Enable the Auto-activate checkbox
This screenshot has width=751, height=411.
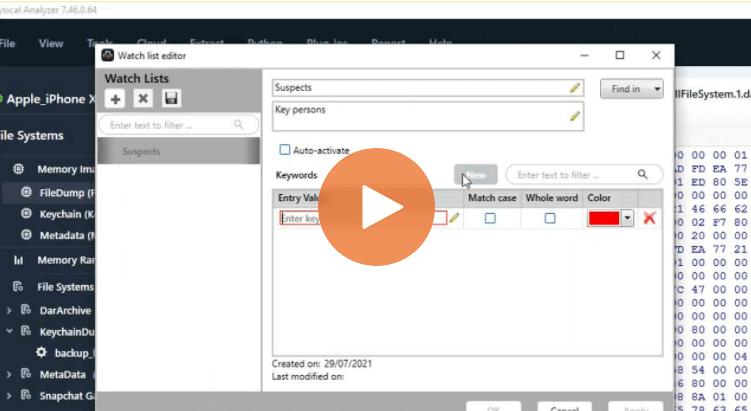[x=285, y=150]
